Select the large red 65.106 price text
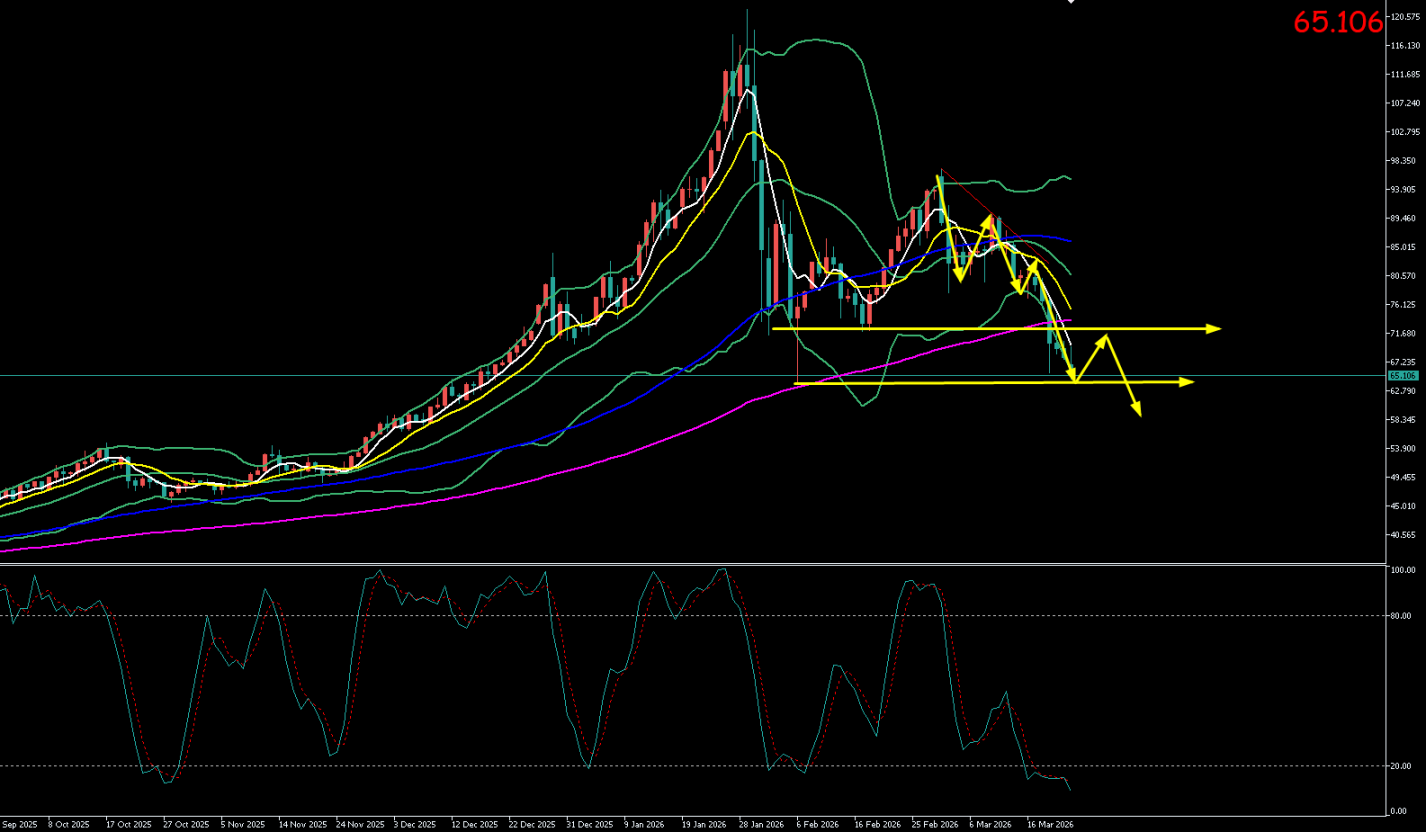Screen dimensions: 1426x832 tap(1337, 22)
